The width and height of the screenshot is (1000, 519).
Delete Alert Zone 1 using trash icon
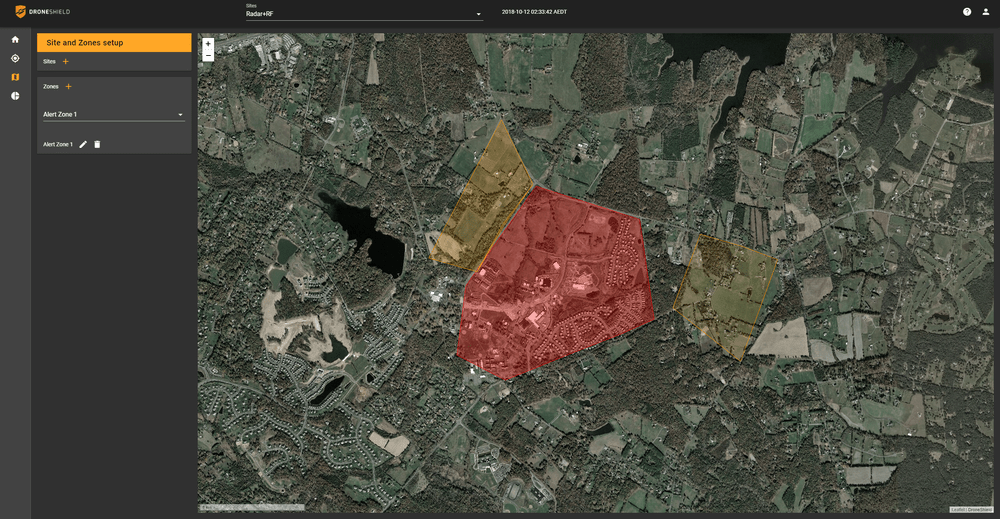pos(97,145)
